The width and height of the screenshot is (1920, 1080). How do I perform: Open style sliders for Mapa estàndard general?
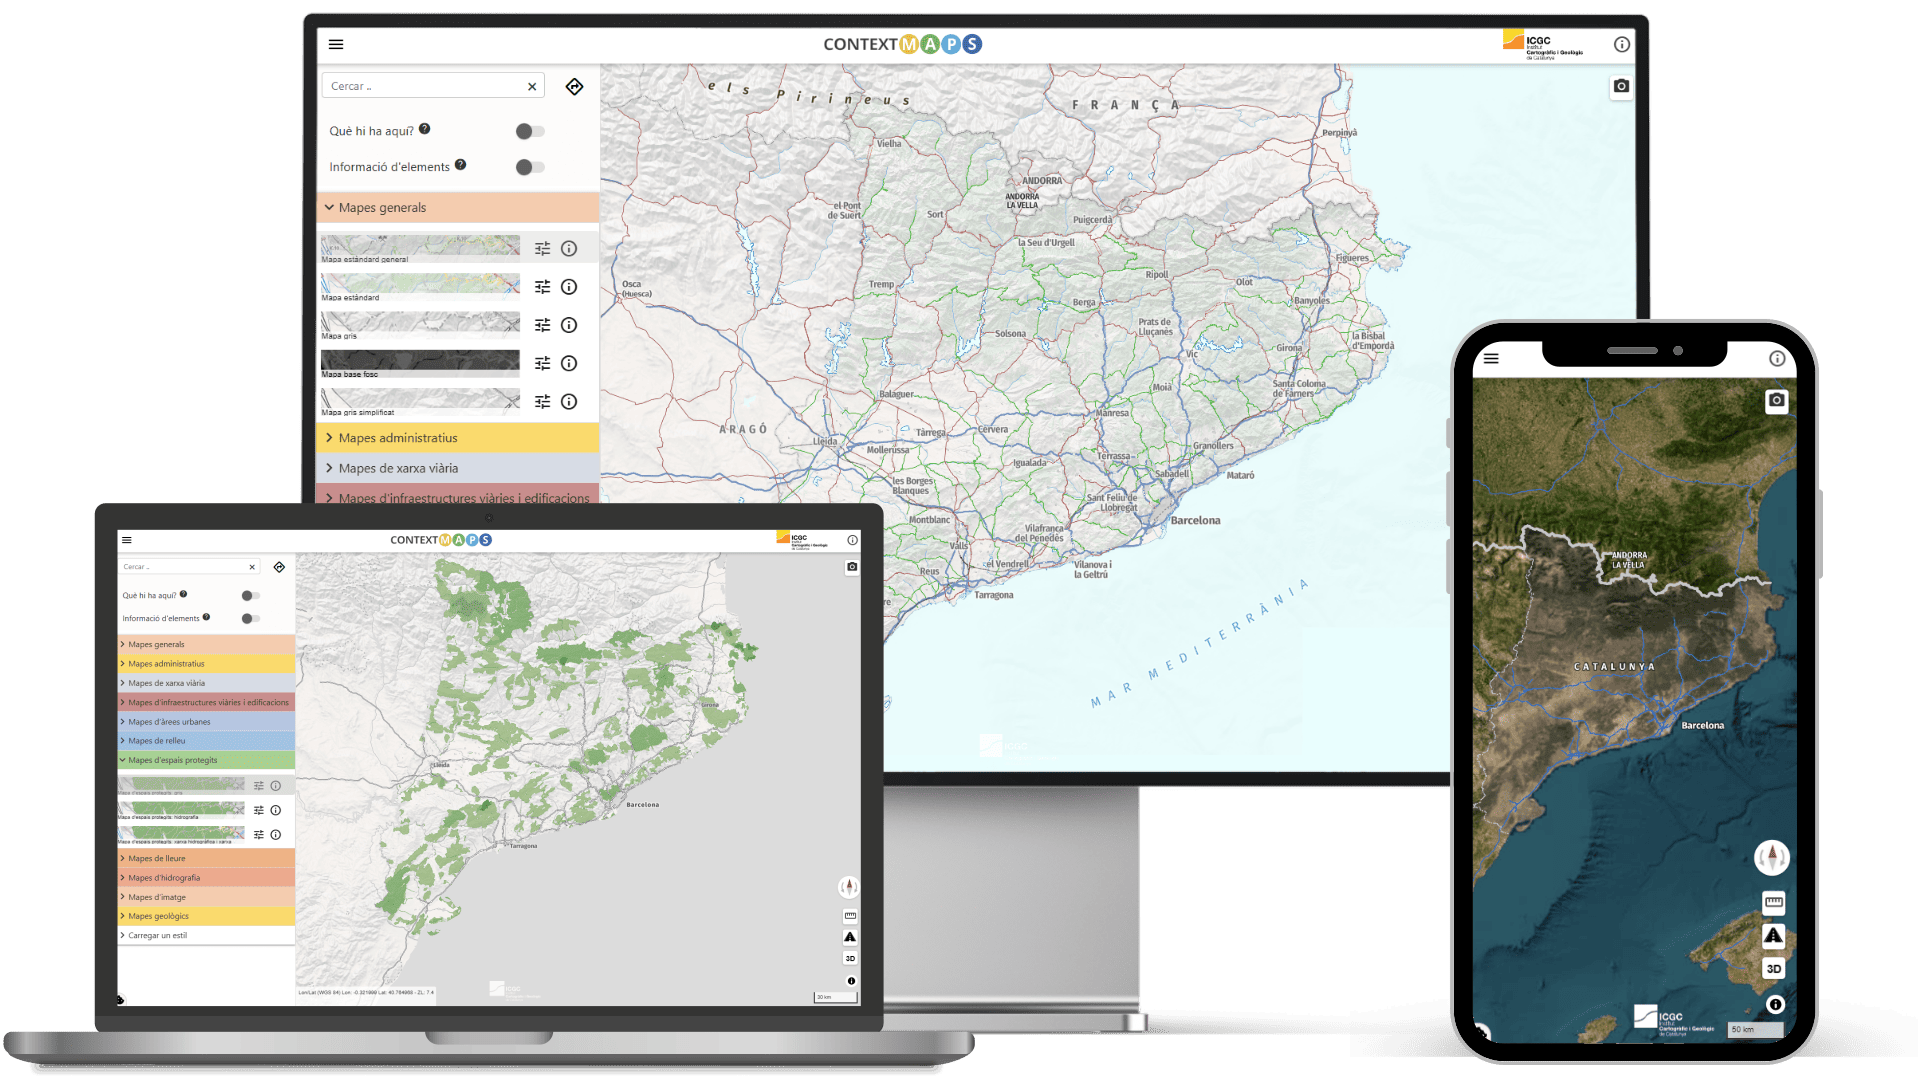click(543, 248)
